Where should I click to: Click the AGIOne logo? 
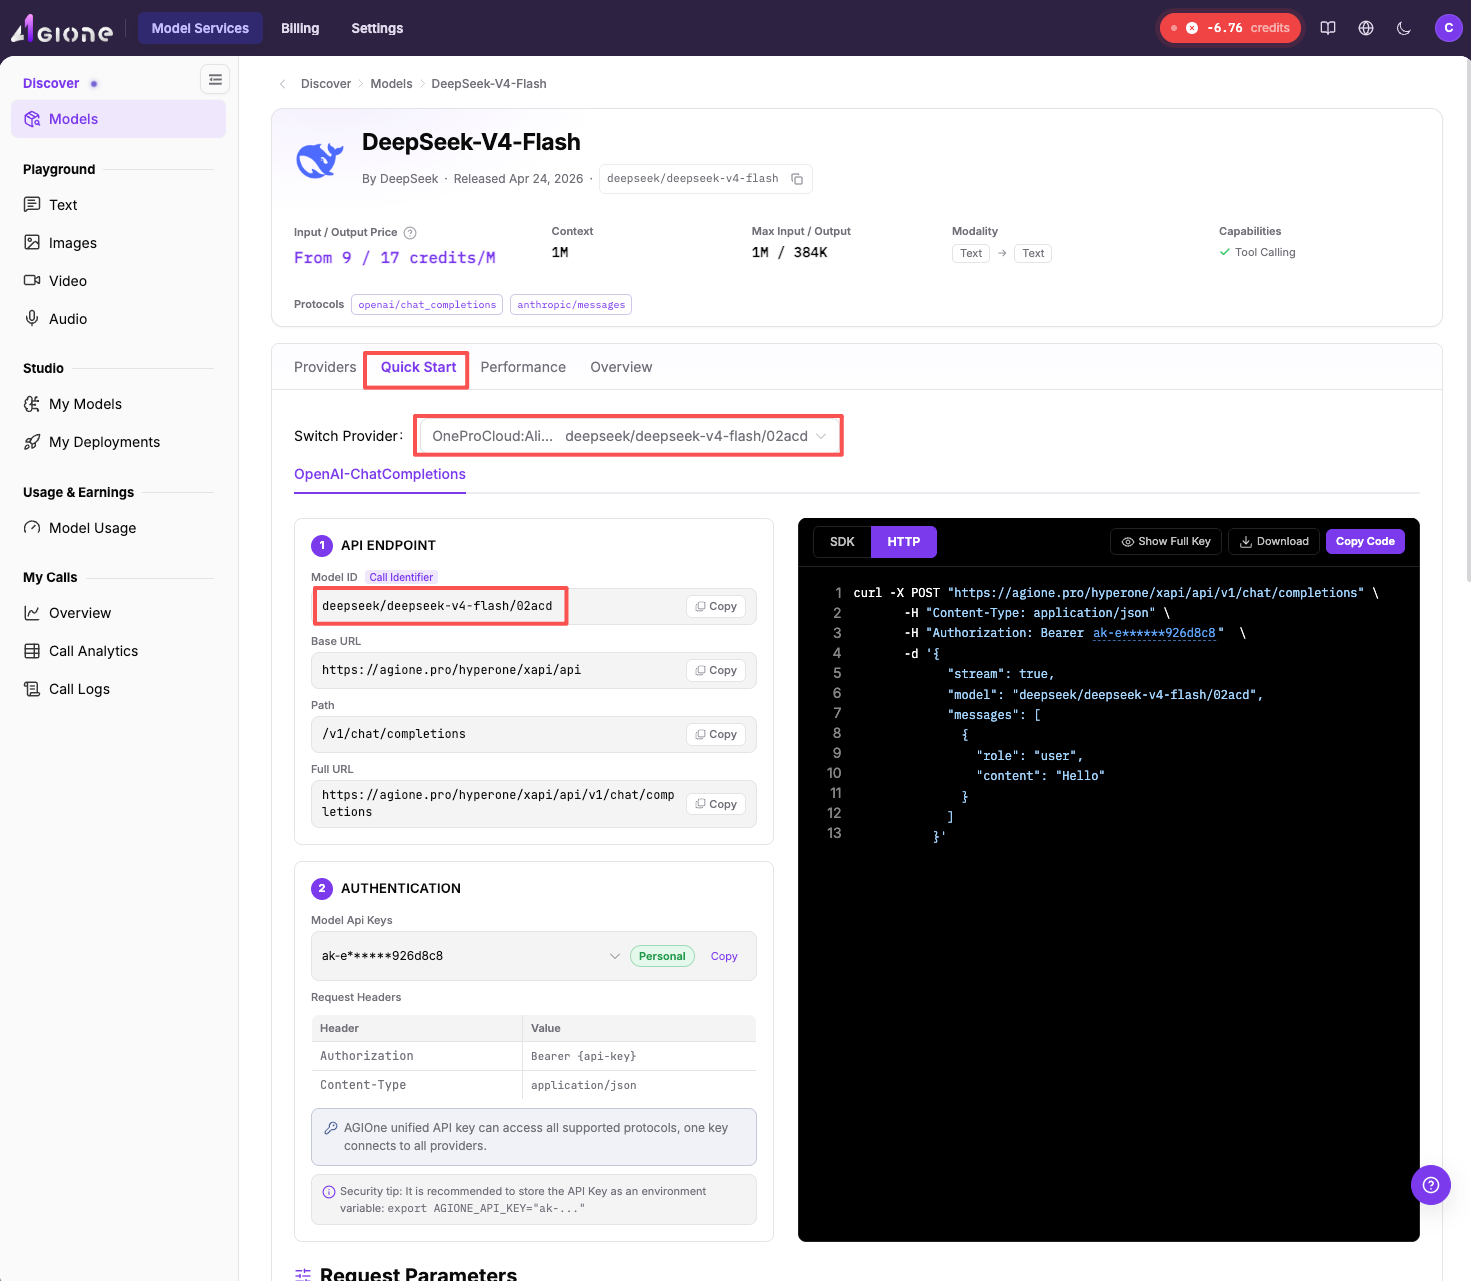pos(62,29)
